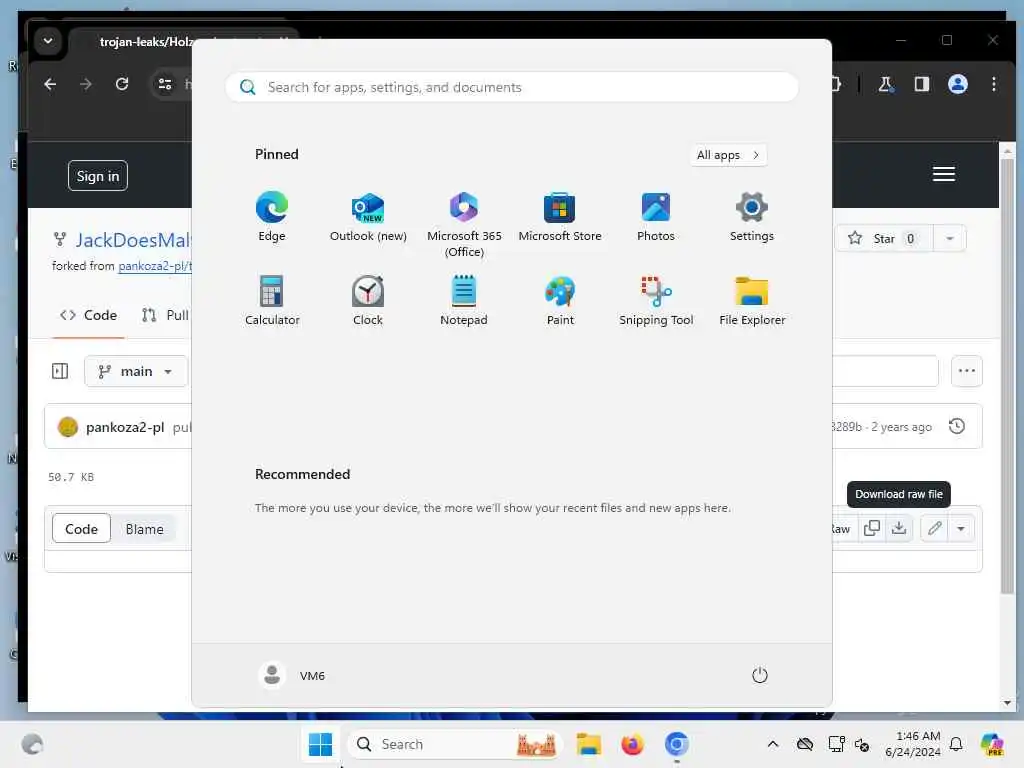Open the VM6 user account menu

[x=292, y=675]
